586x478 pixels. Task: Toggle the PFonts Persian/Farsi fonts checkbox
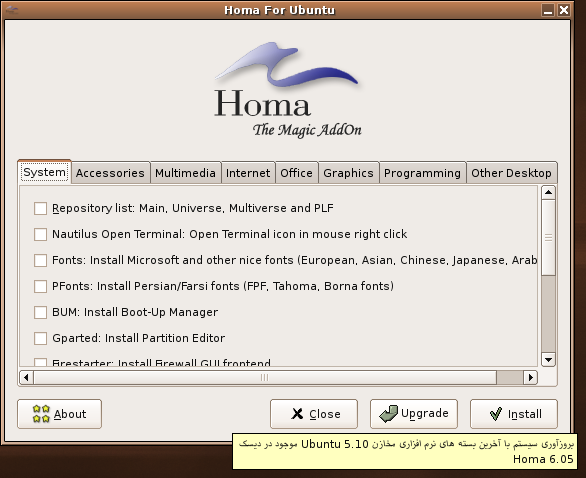pyautogui.click(x=40, y=286)
